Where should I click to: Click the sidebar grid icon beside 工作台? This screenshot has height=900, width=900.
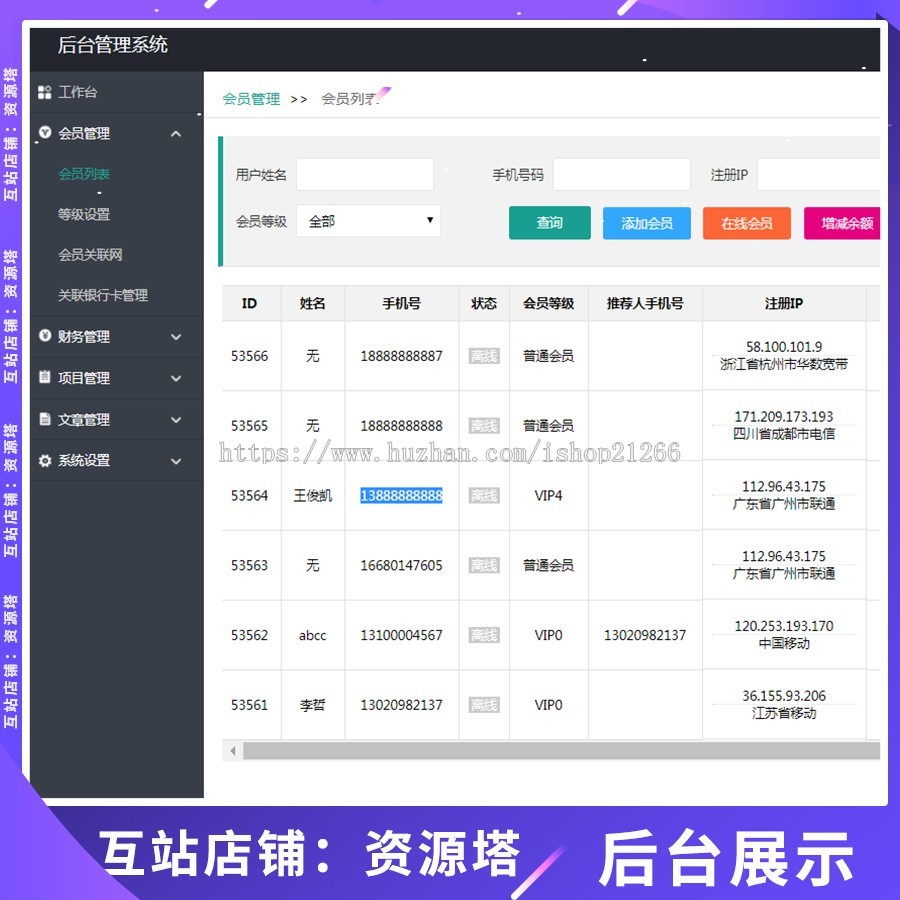tap(44, 92)
